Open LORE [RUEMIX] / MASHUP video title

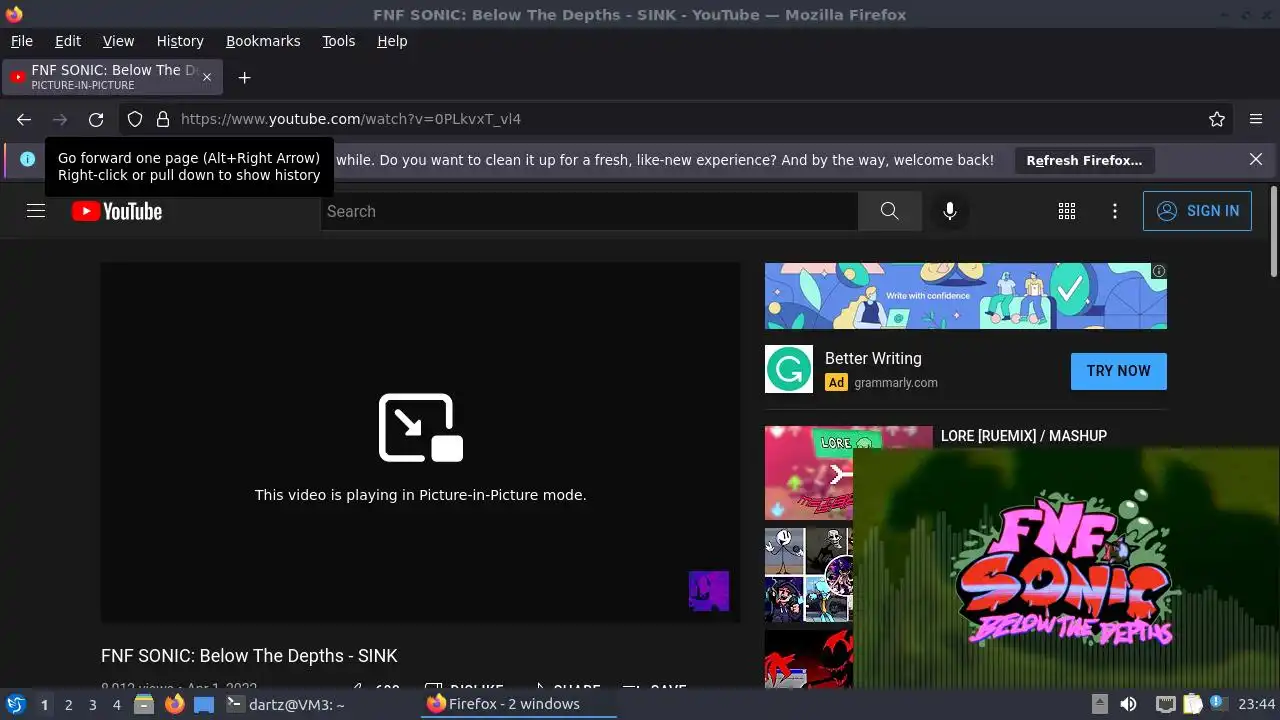coord(1024,436)
